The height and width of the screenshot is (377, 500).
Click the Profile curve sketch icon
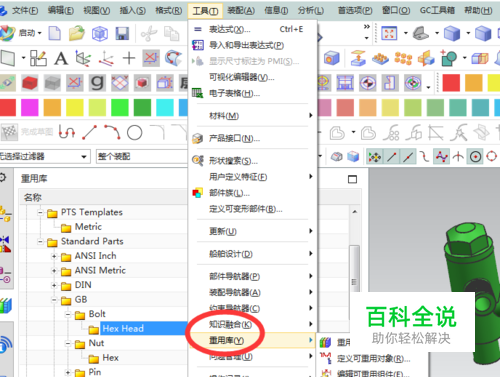click(x=67, y=133)
